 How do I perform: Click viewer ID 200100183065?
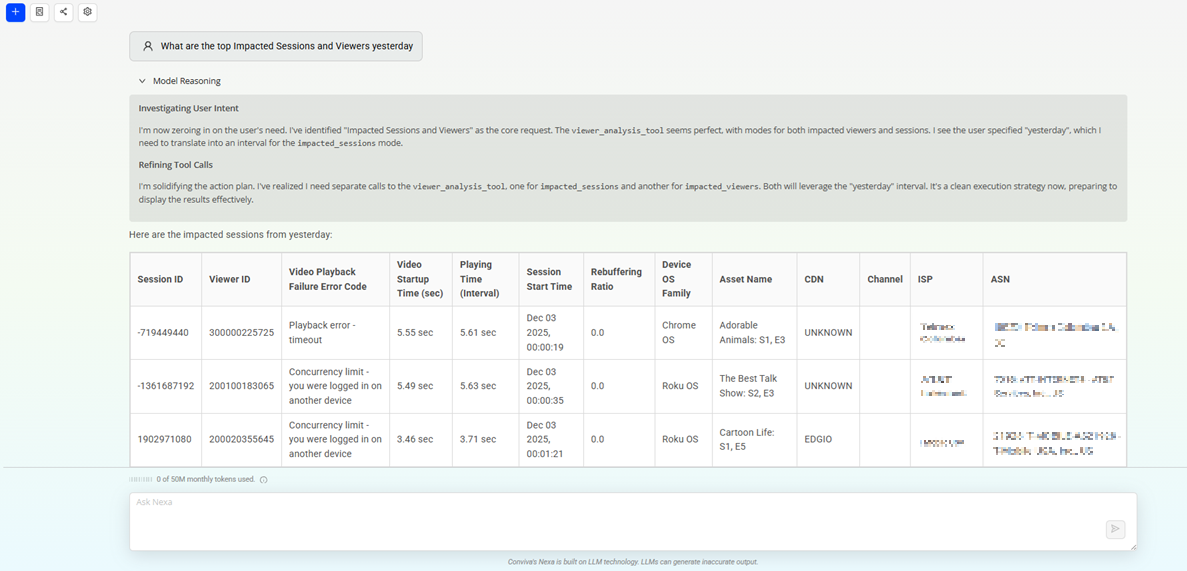pos(241,385)
